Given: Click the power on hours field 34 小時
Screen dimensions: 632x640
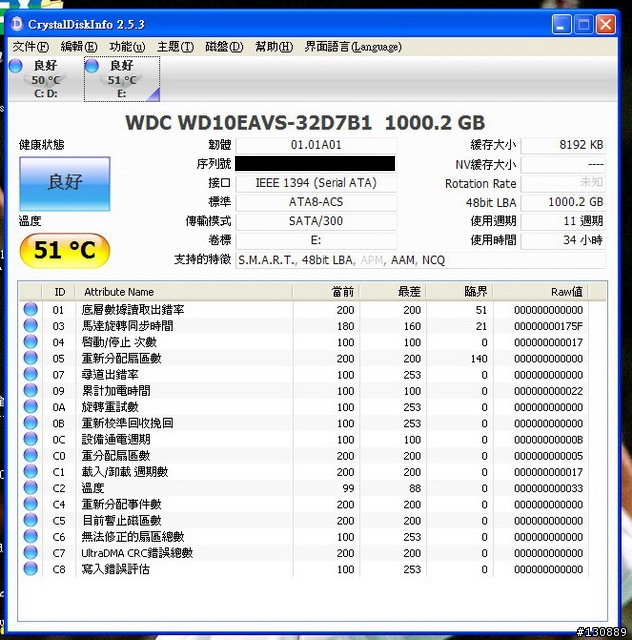Looking at the screenshot, I should 563,240.
